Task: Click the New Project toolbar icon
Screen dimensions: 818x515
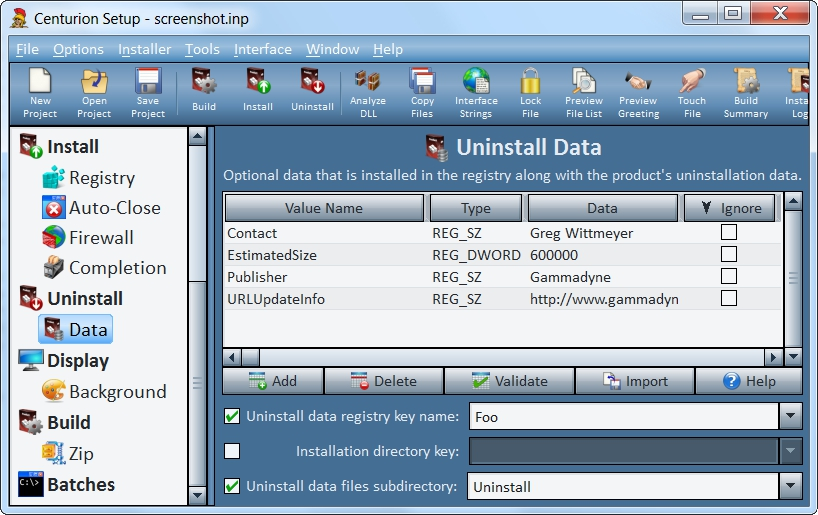Action: click(40, 93)
